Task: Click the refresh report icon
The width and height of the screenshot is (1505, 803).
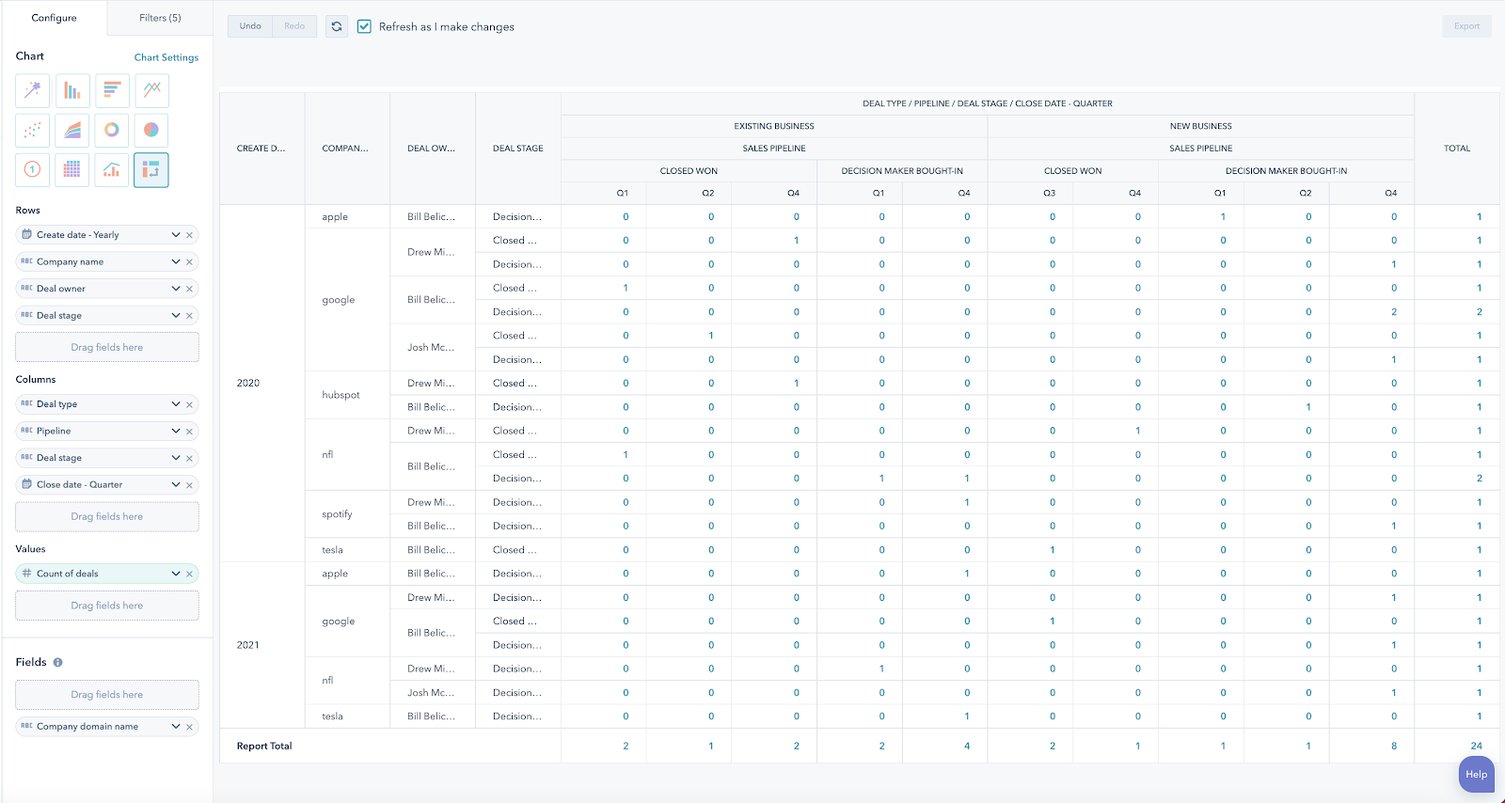Action: pyautogui.click(x=336, y=26)
